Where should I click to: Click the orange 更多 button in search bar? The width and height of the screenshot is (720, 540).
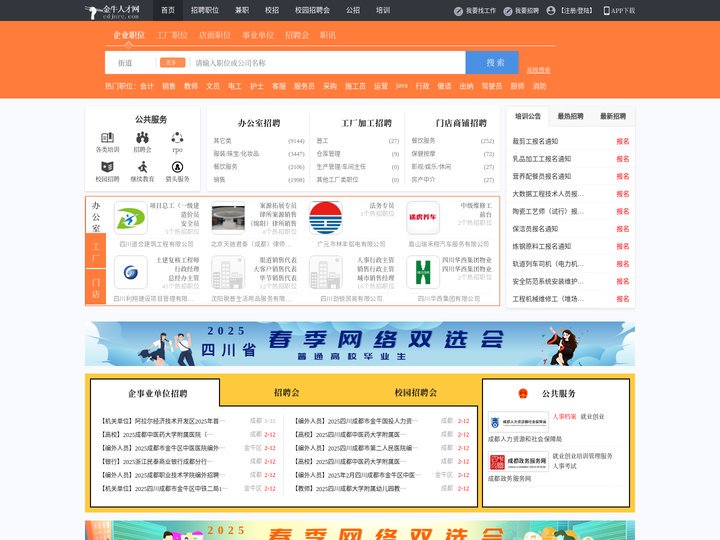coord(172,62)
